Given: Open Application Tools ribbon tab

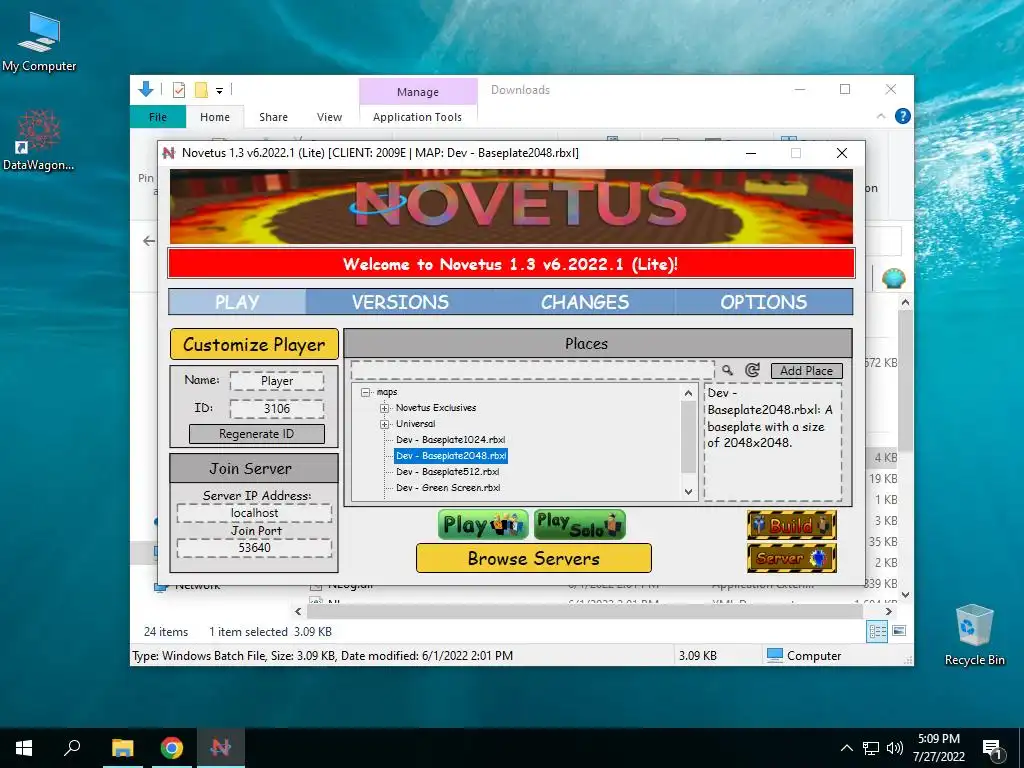Looking at the screenshot, I should [417, 117].
